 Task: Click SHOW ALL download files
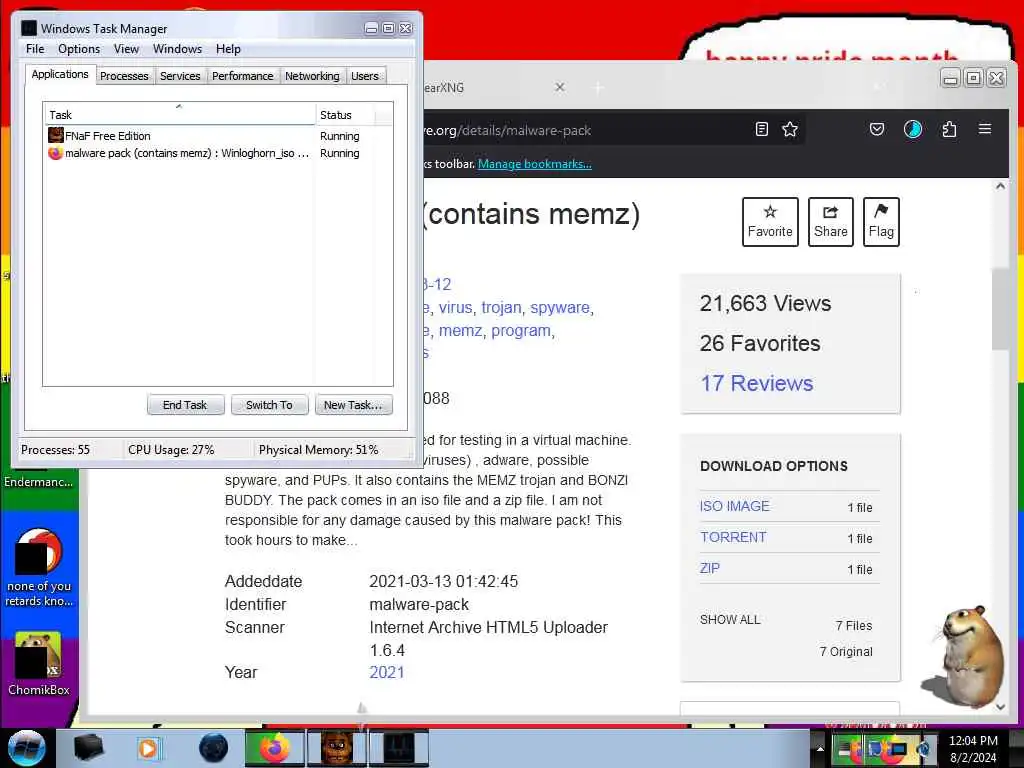pyautogui.click(x=730, y=619)
